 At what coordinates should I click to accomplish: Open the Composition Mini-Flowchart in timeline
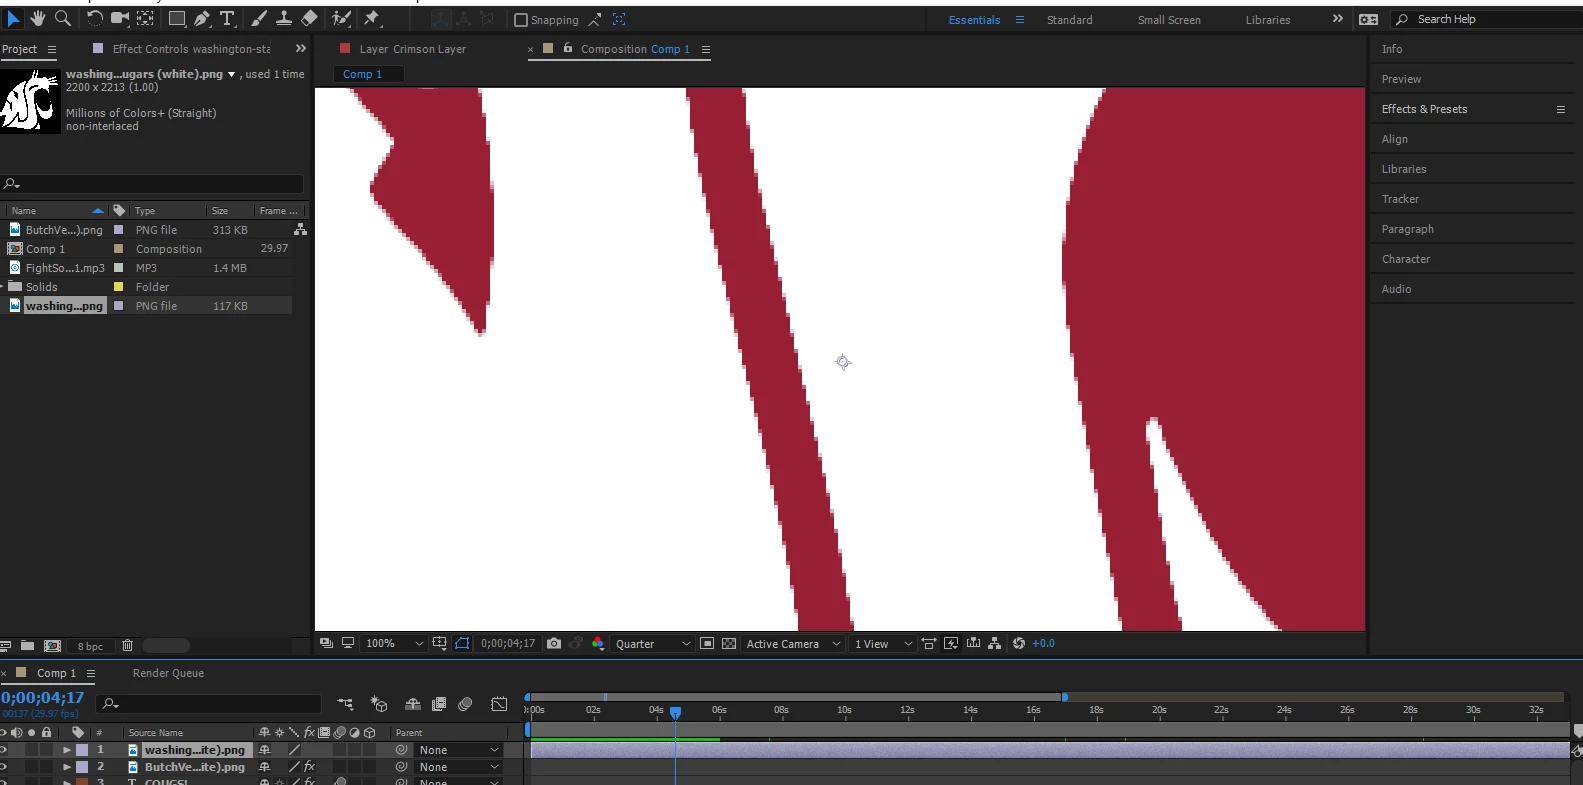(x=345, y=704)
